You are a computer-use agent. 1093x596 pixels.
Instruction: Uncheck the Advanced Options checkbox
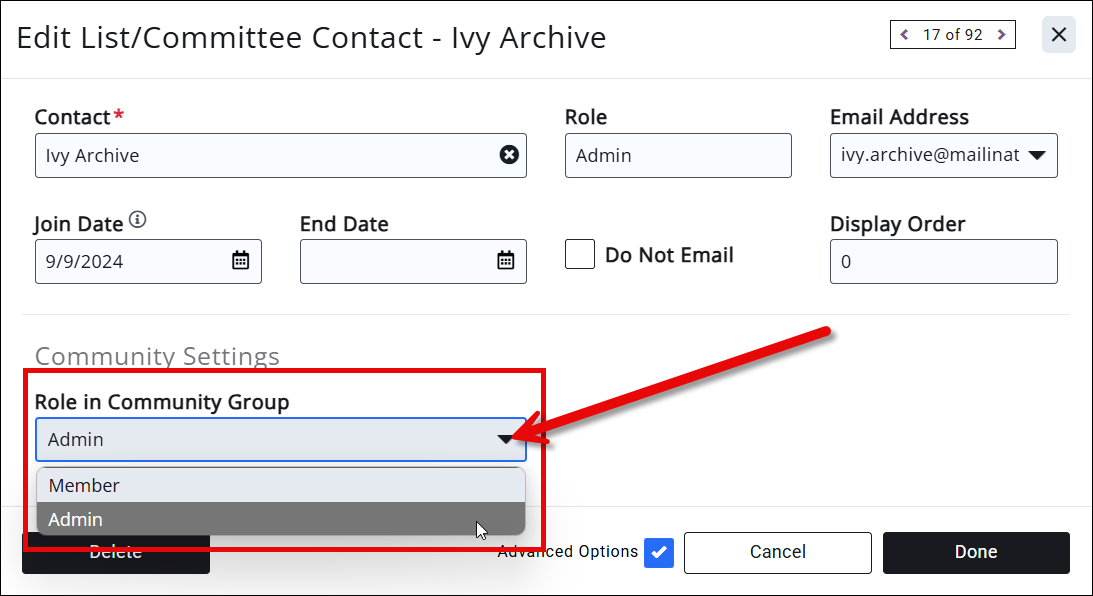pos(659,552)
